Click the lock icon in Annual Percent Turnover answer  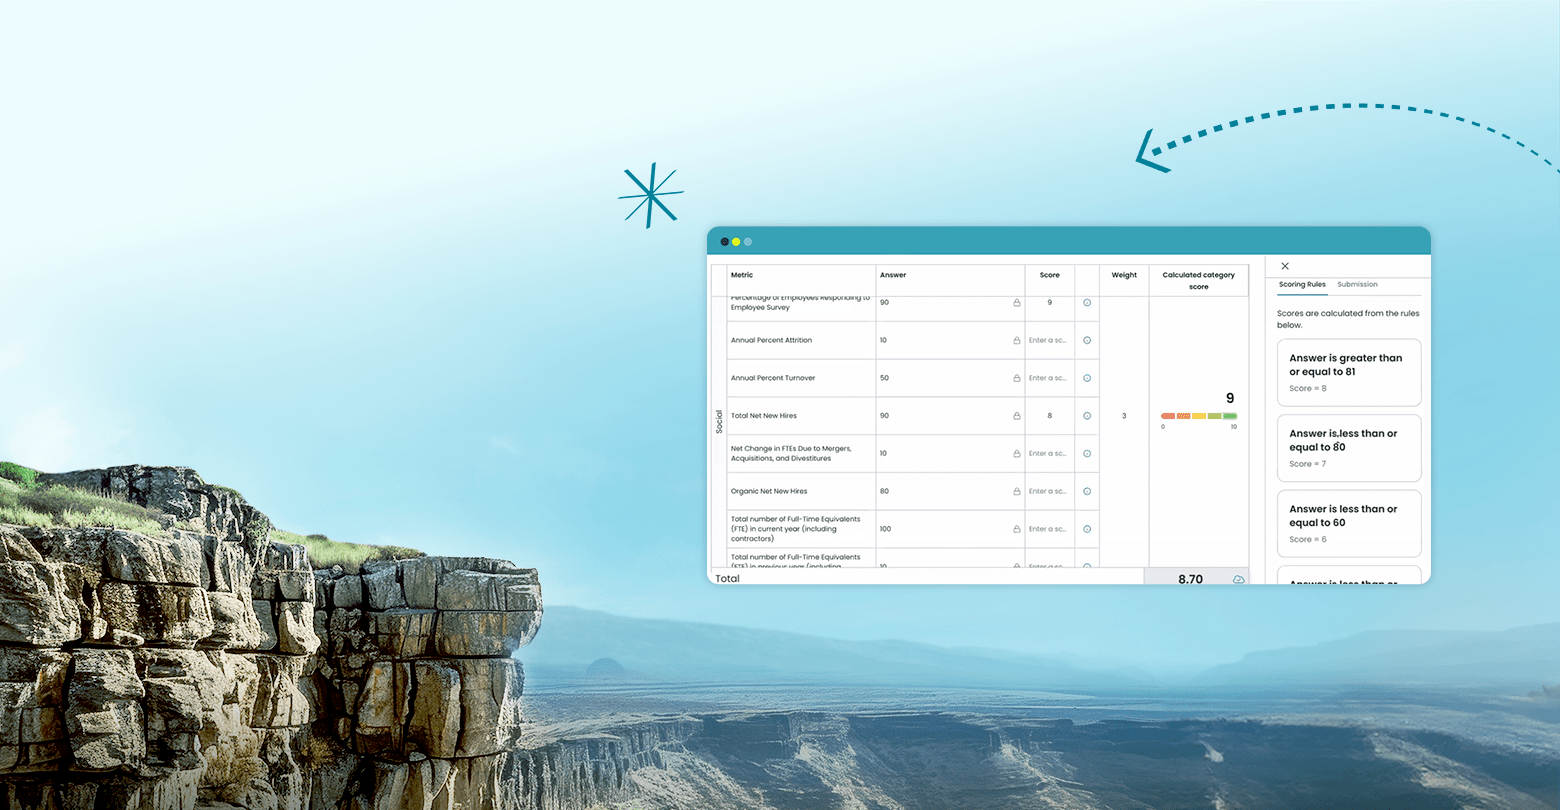click(1017, 378)
